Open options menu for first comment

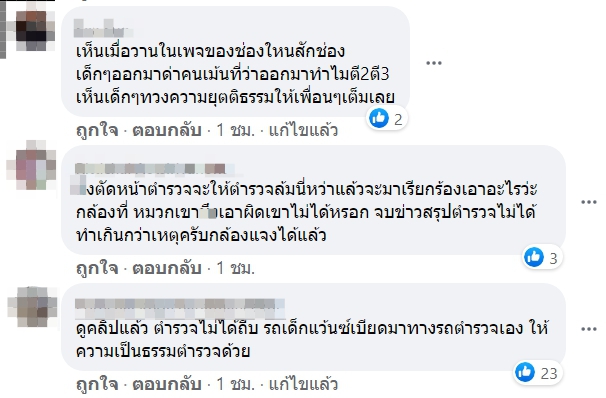[434, 63]
